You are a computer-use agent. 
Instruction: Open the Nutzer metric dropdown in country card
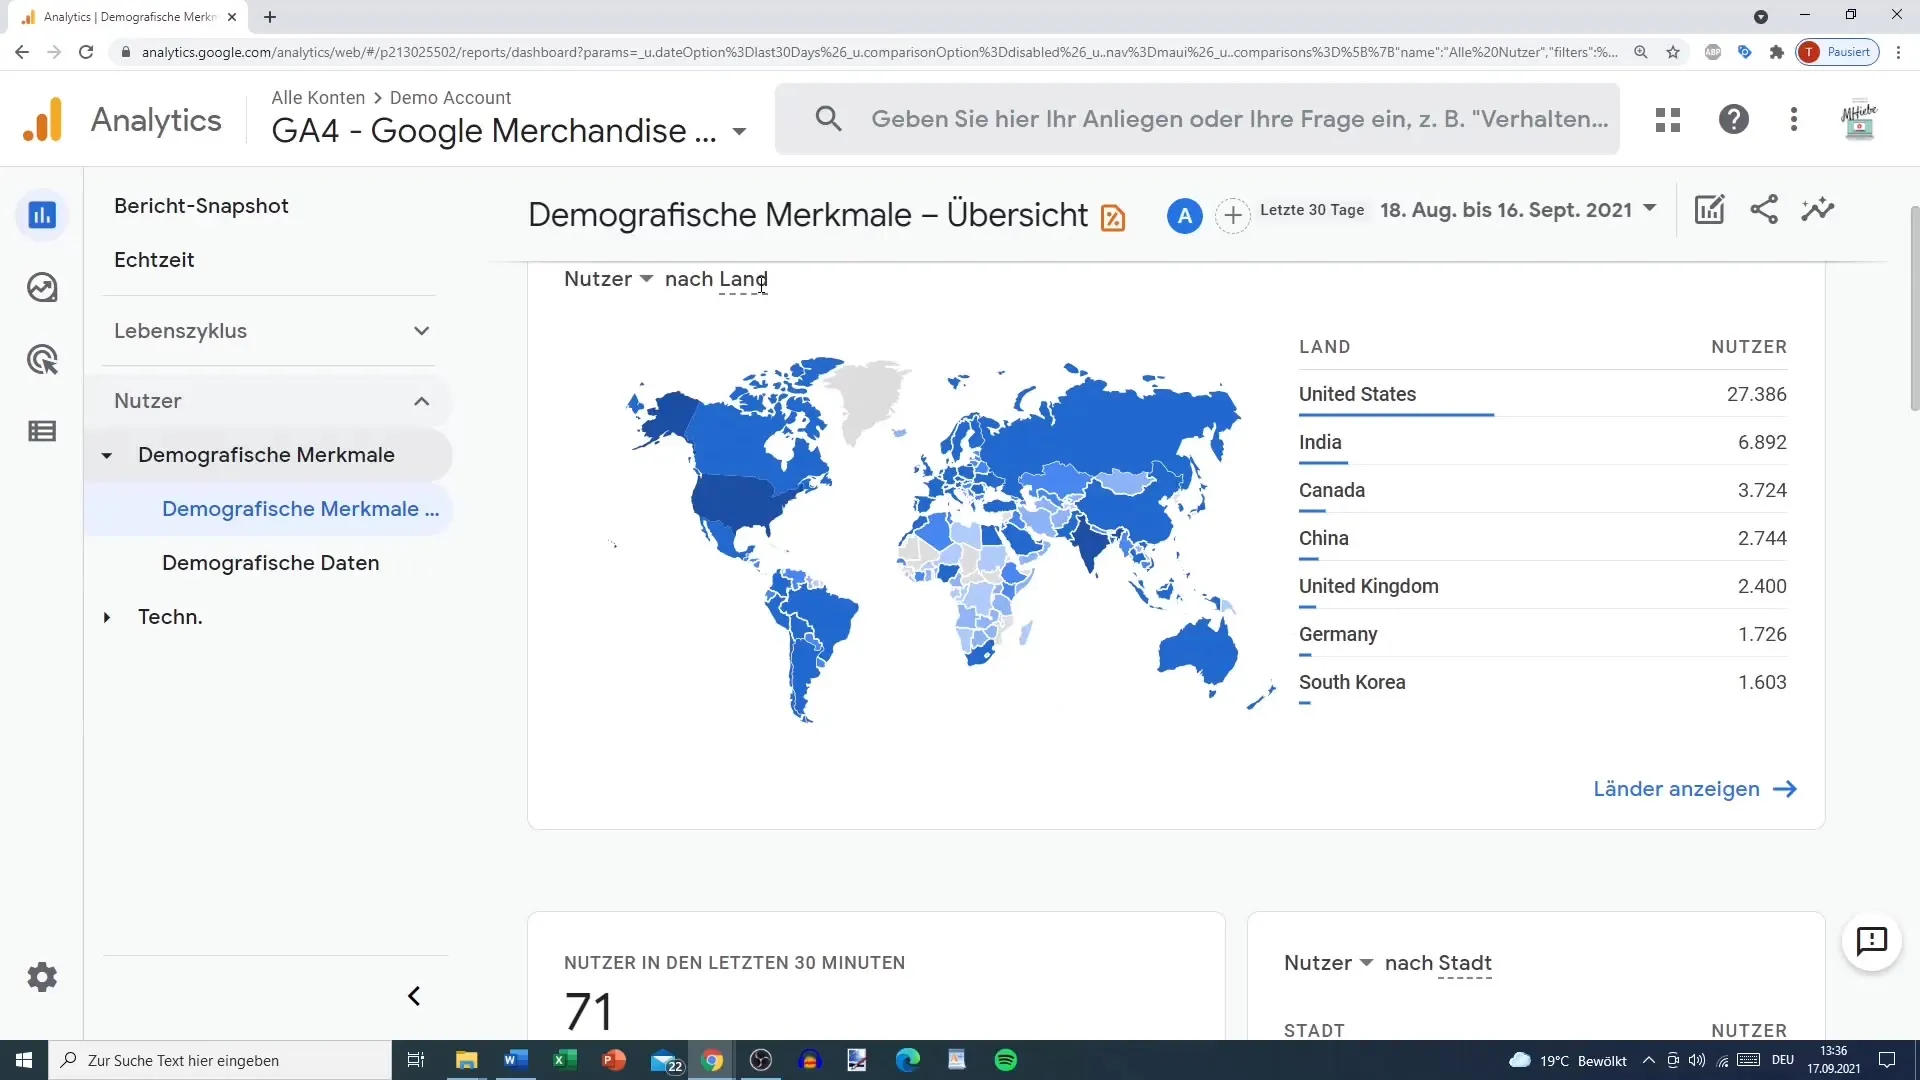point(608,279)
